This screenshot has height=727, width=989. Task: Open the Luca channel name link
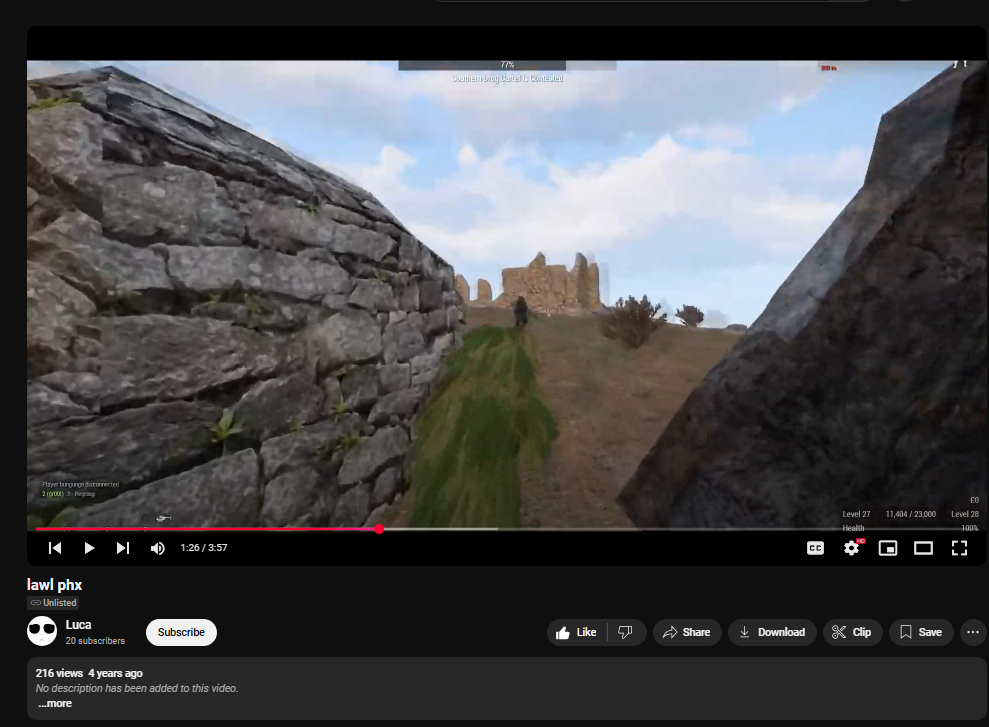78,625
